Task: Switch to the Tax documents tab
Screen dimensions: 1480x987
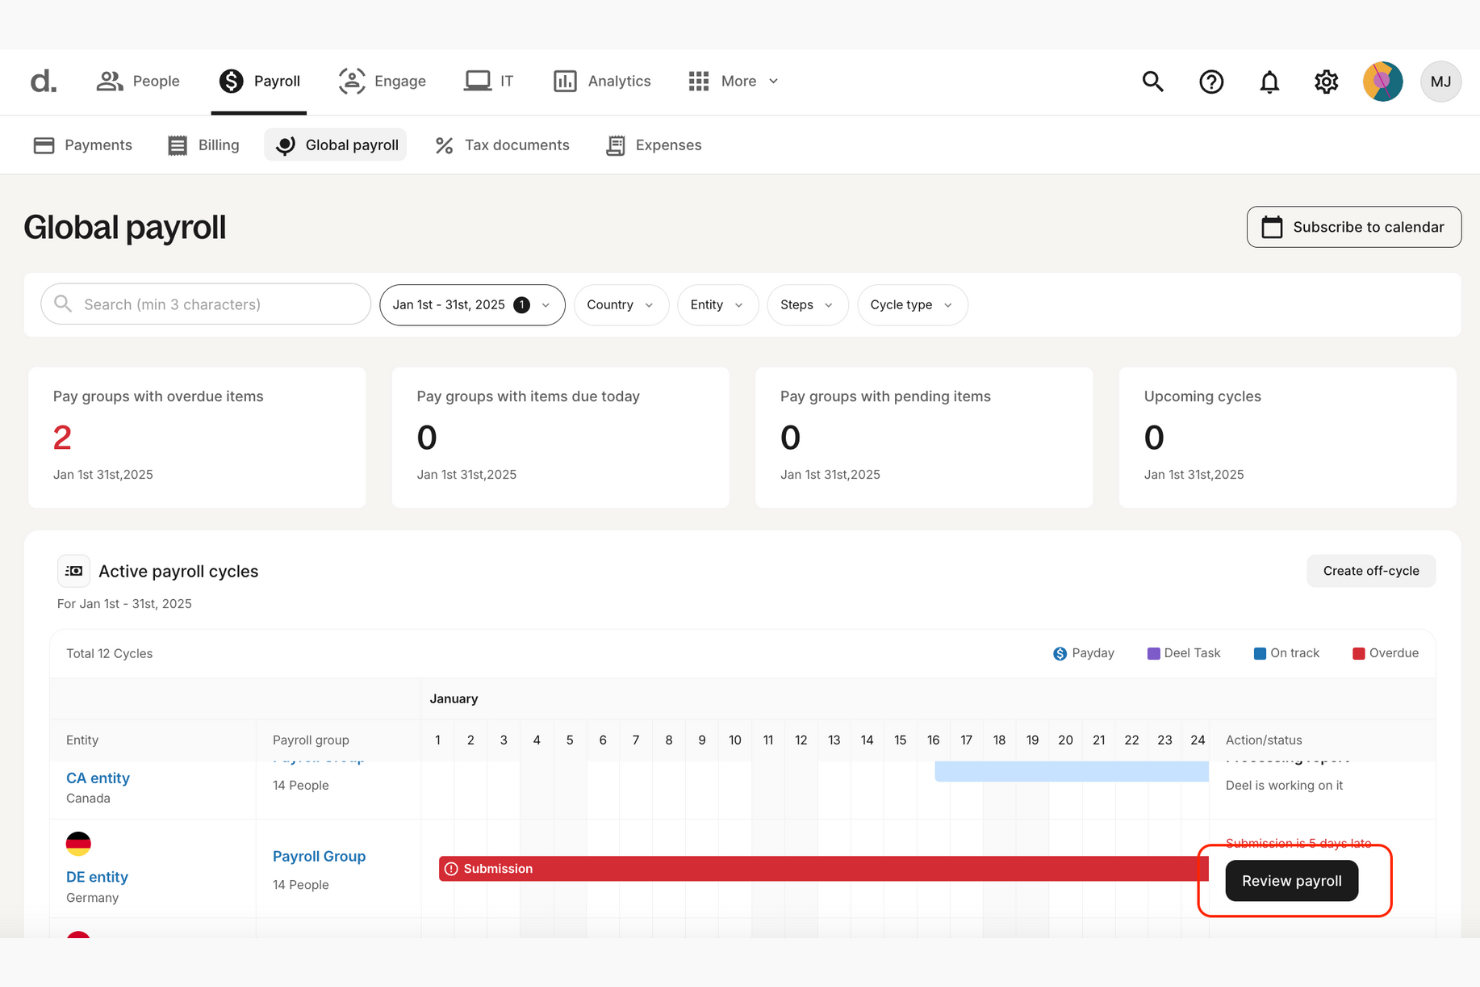Action: coord(502,145)
